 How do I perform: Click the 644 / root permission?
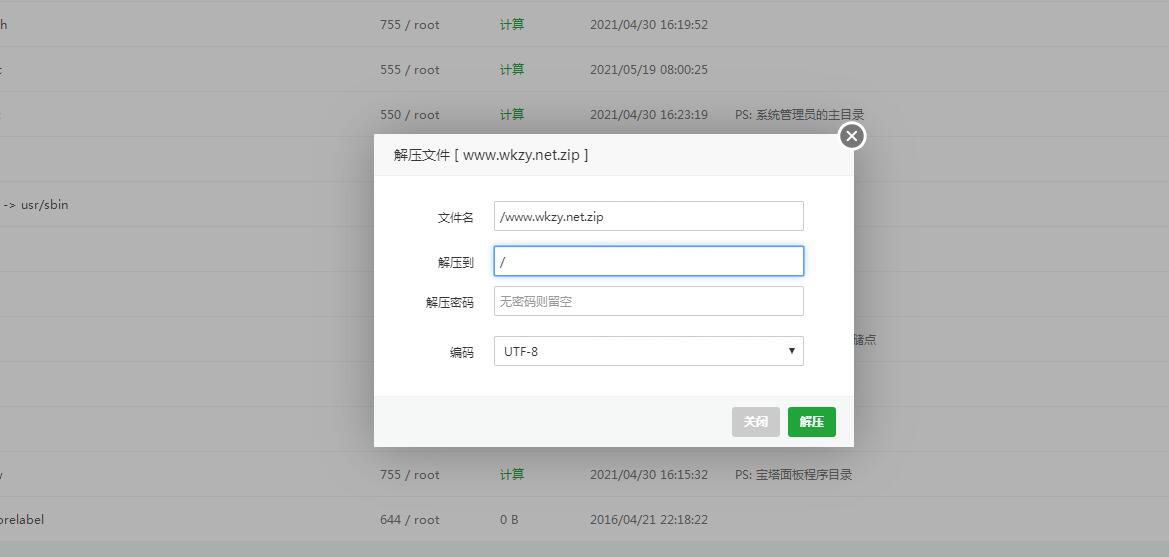[x=409, y=519]
